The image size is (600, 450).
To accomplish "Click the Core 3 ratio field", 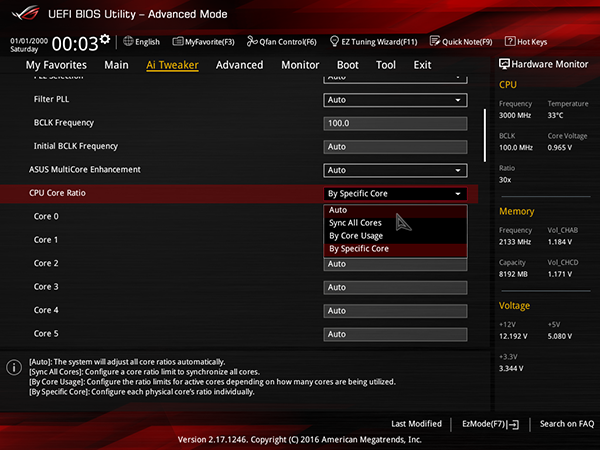I will pyautogui.click(x=395, y=288).
